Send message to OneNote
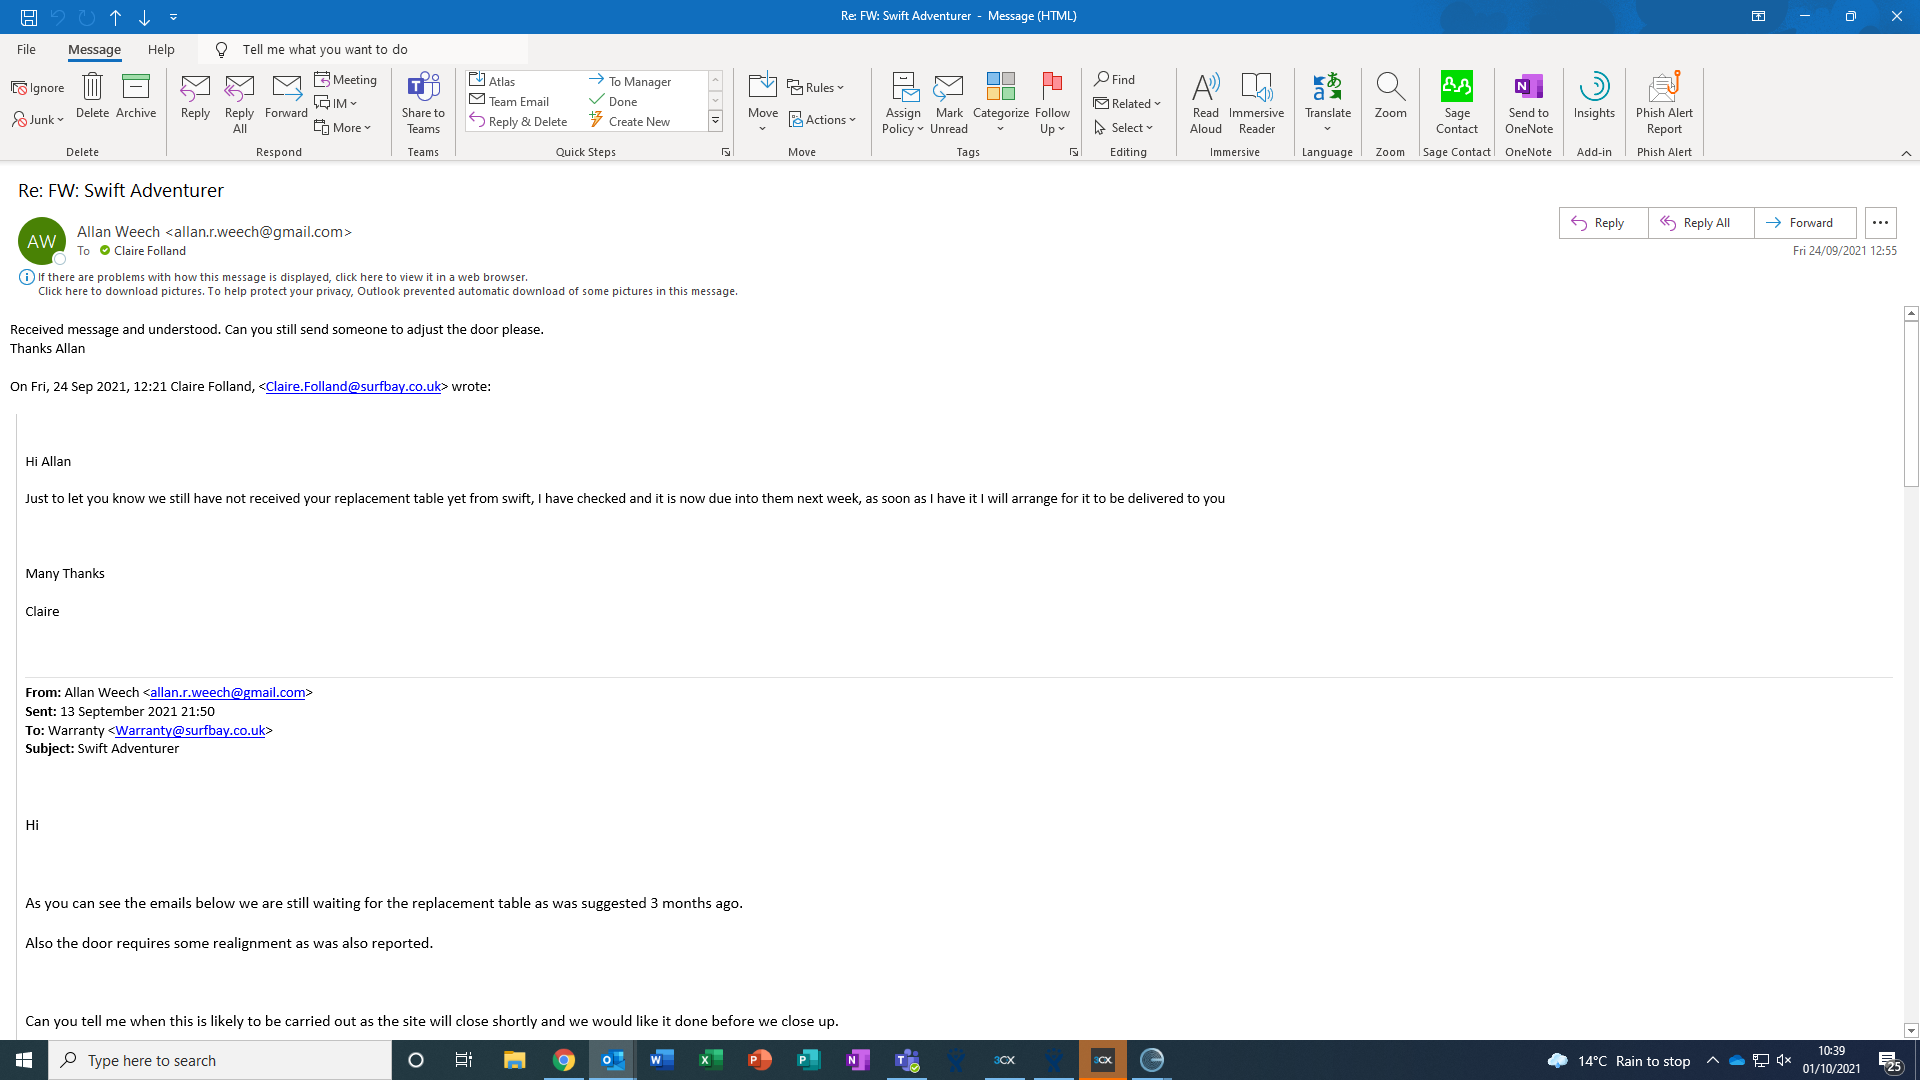The image size is (1920, 1080). tap(1528, 102)
